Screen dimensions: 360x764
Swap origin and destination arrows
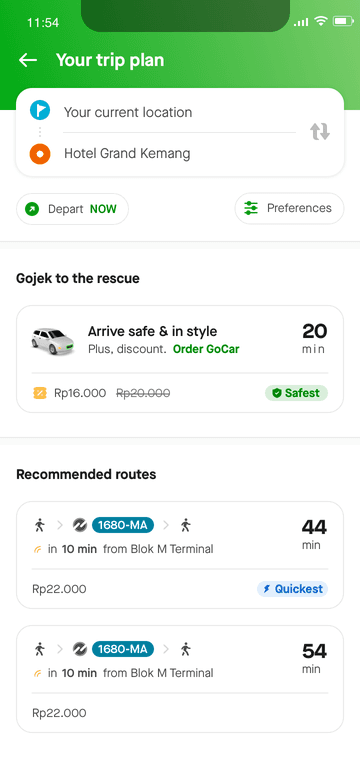point(320,132)
